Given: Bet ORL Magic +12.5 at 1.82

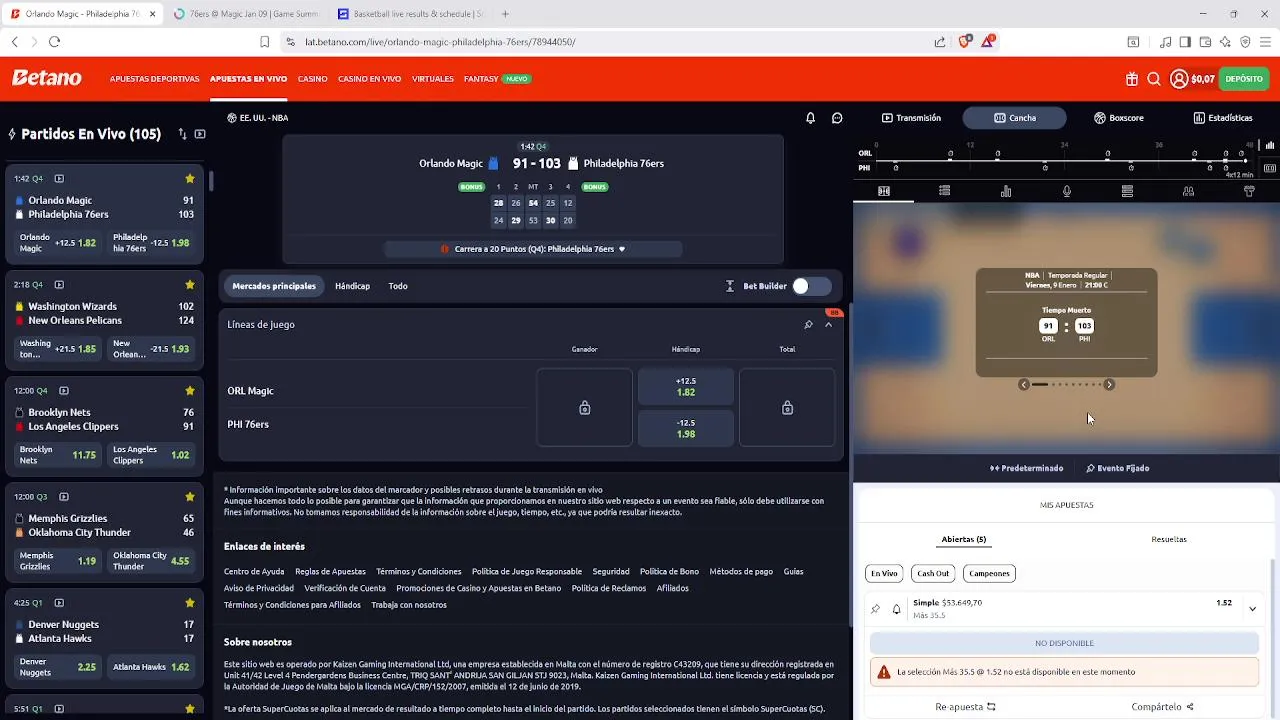Looking at the screenshot, I should tap(686, 387).
